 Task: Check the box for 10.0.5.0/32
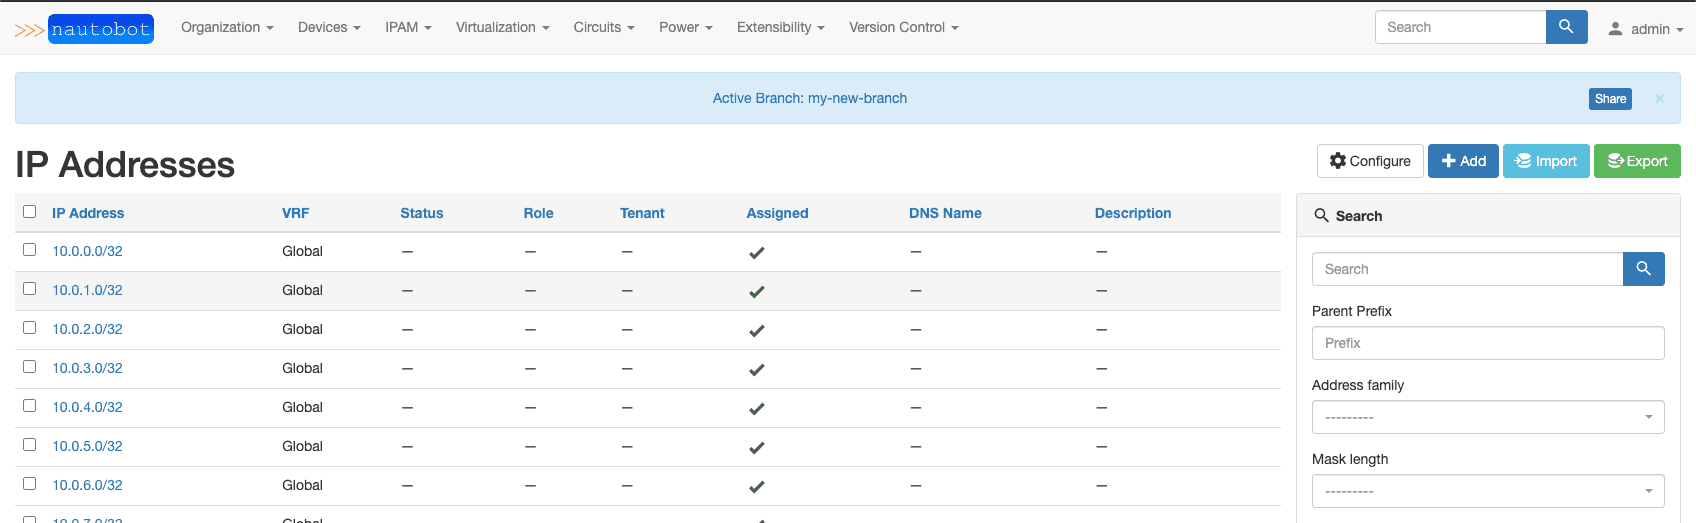click(30, 445)
